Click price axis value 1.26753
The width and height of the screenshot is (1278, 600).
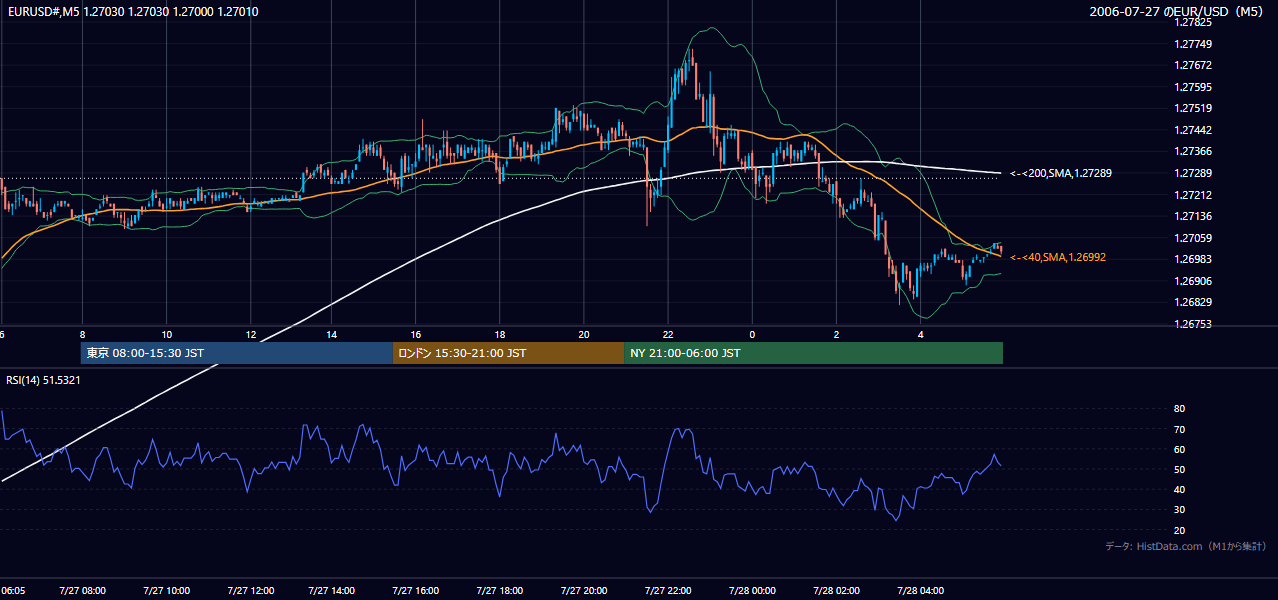click(1192, 324)
